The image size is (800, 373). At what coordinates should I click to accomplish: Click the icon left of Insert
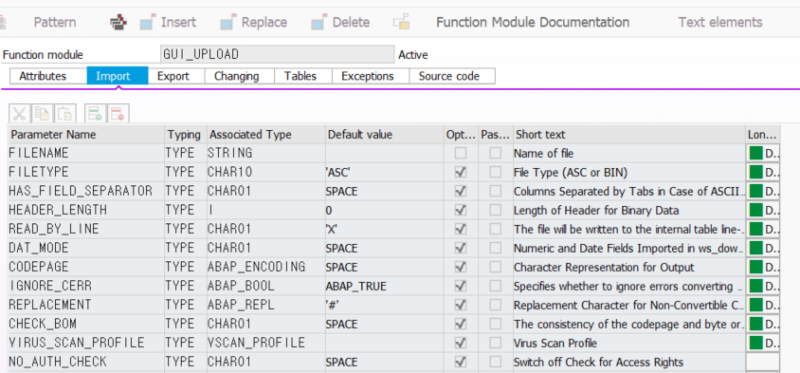[x=118, y=22]
